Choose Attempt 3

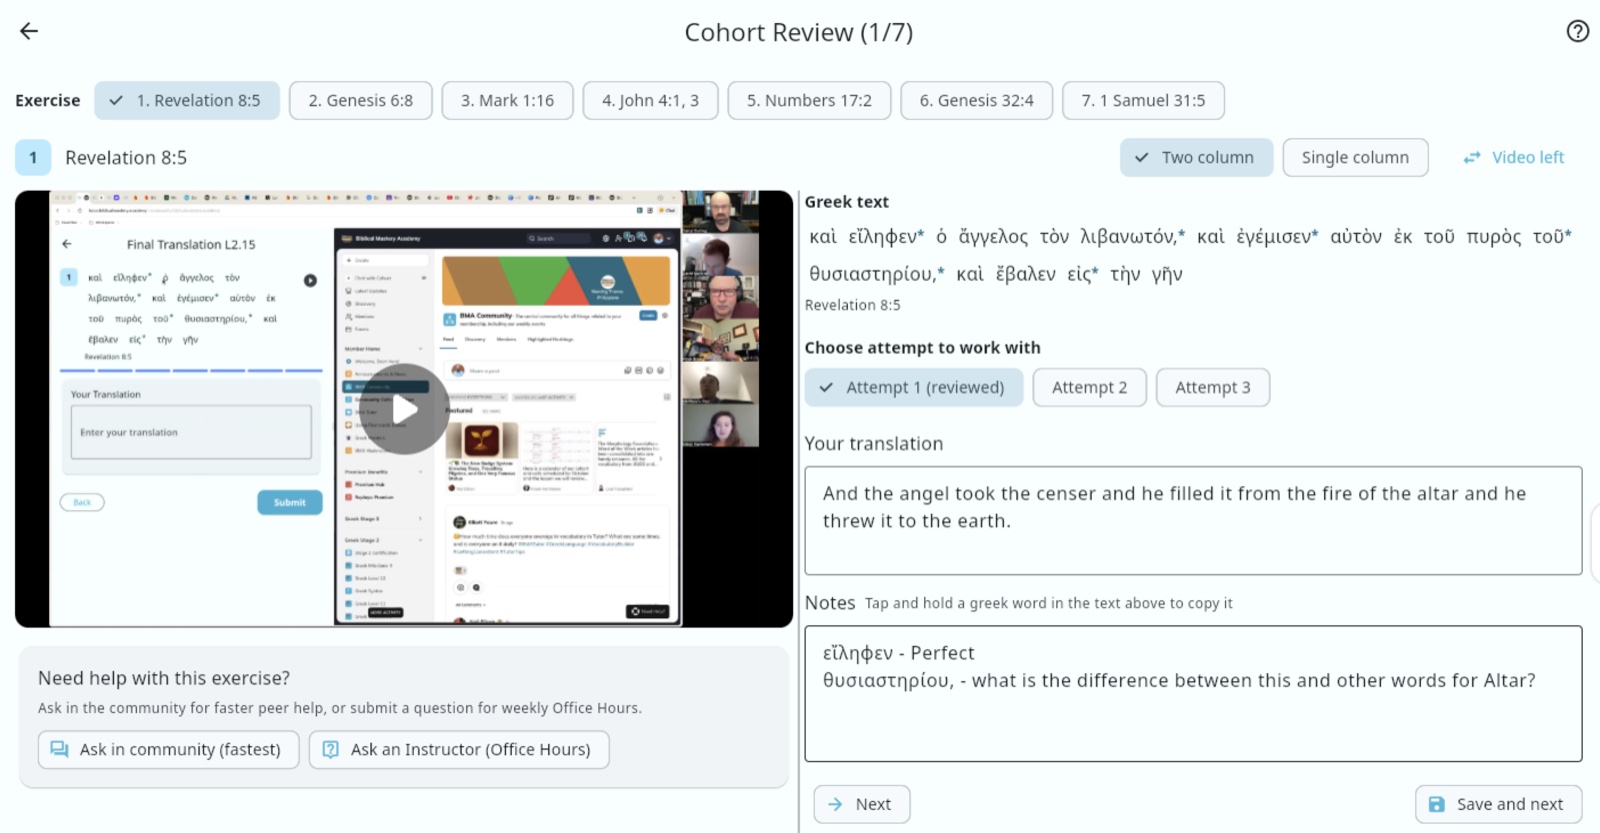(1213, 387)
